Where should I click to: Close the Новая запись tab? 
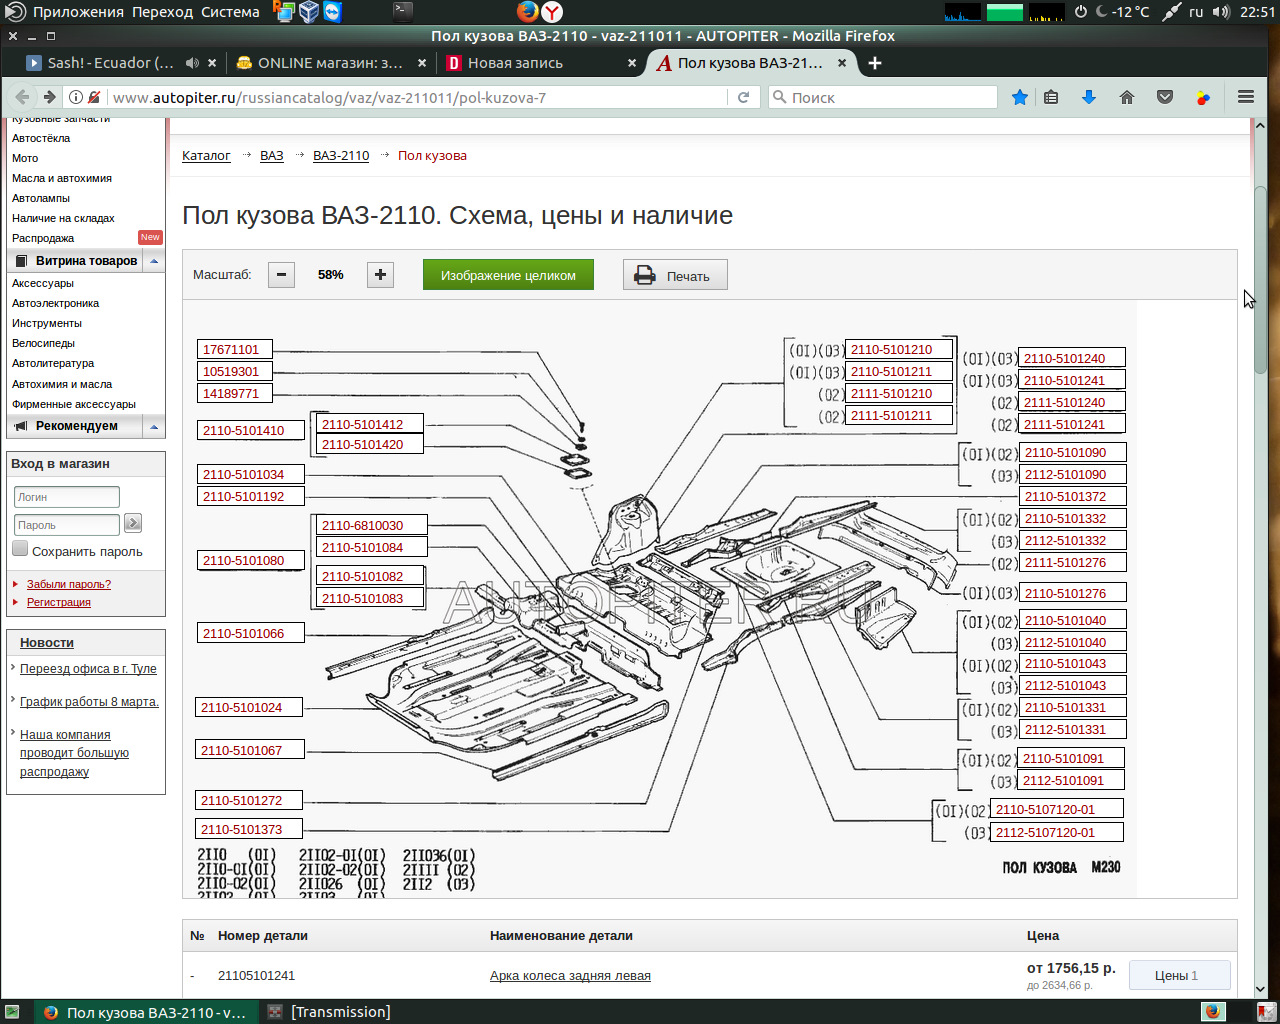[632, 63]
